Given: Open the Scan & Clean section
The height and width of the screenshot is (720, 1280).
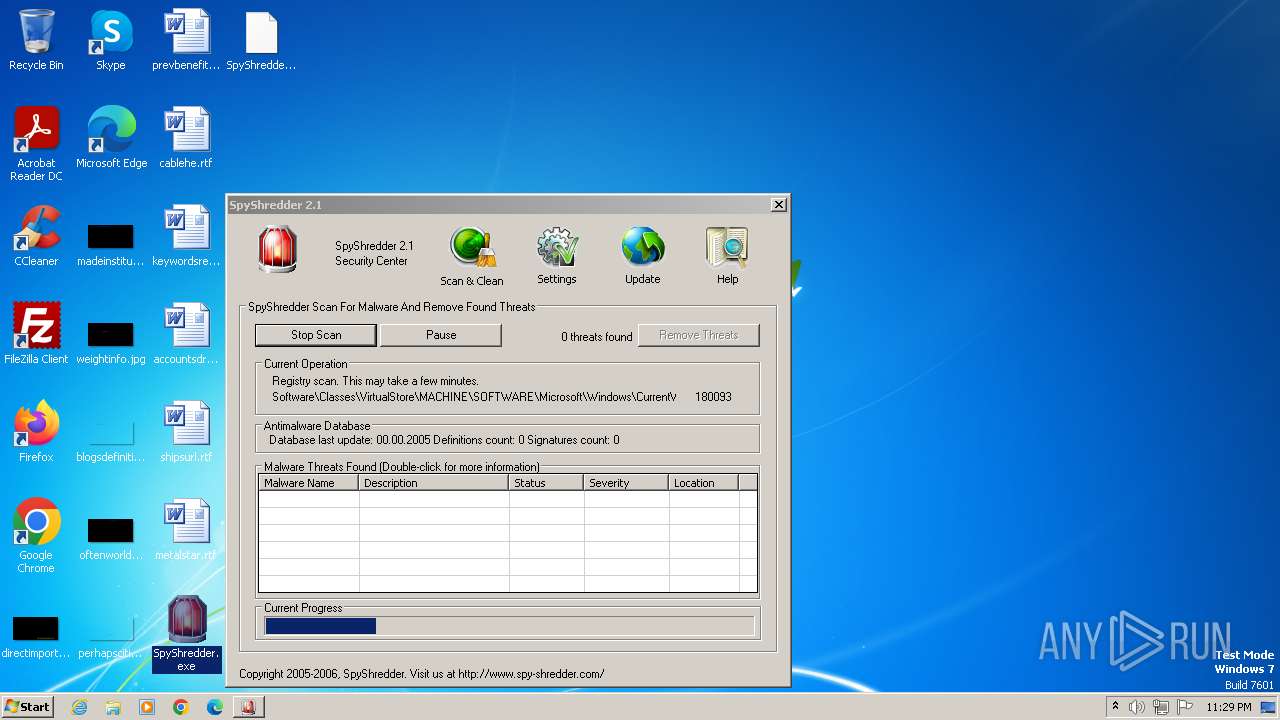Looking at the screenshot, I should (472, 256).
